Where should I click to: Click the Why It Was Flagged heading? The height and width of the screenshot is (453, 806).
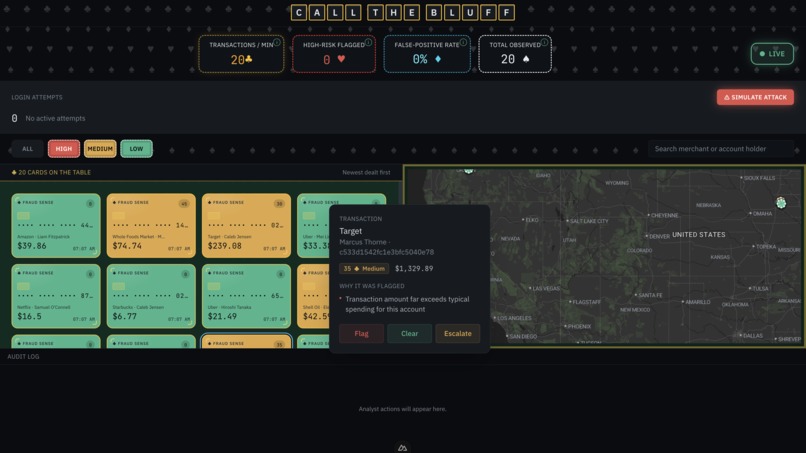pos(372,286)
